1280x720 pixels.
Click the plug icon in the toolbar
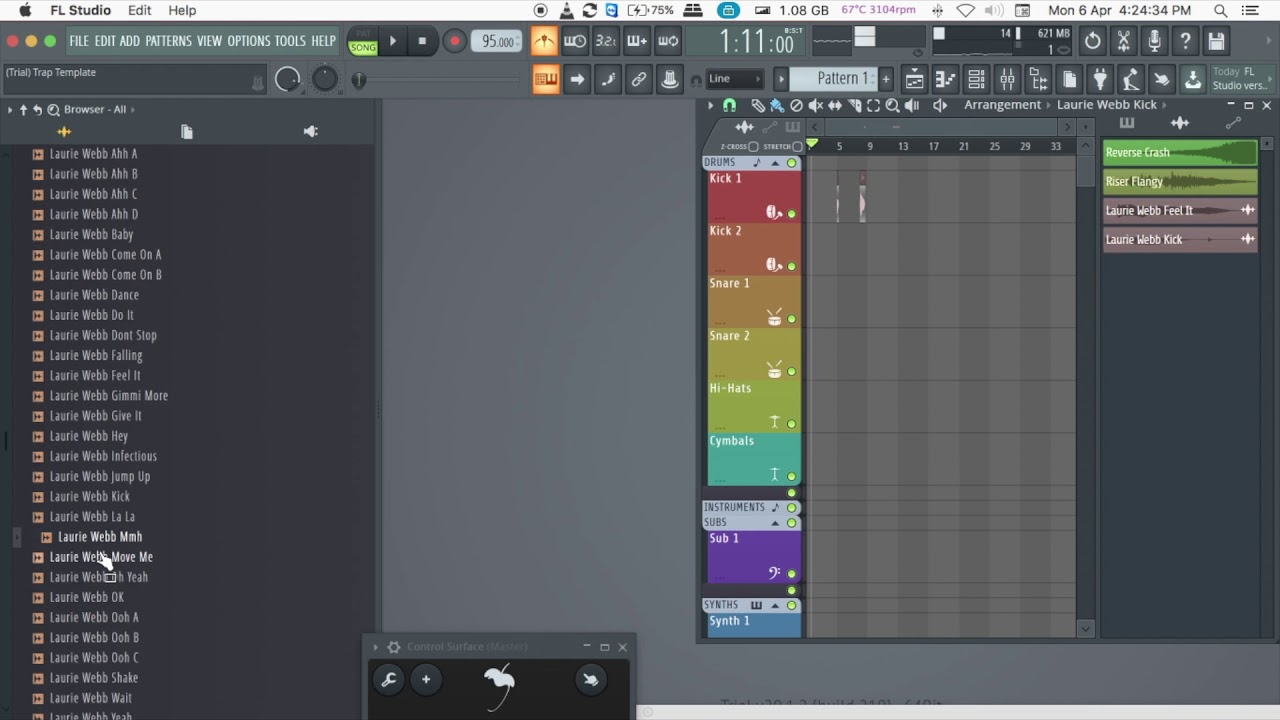point(1100,79)
